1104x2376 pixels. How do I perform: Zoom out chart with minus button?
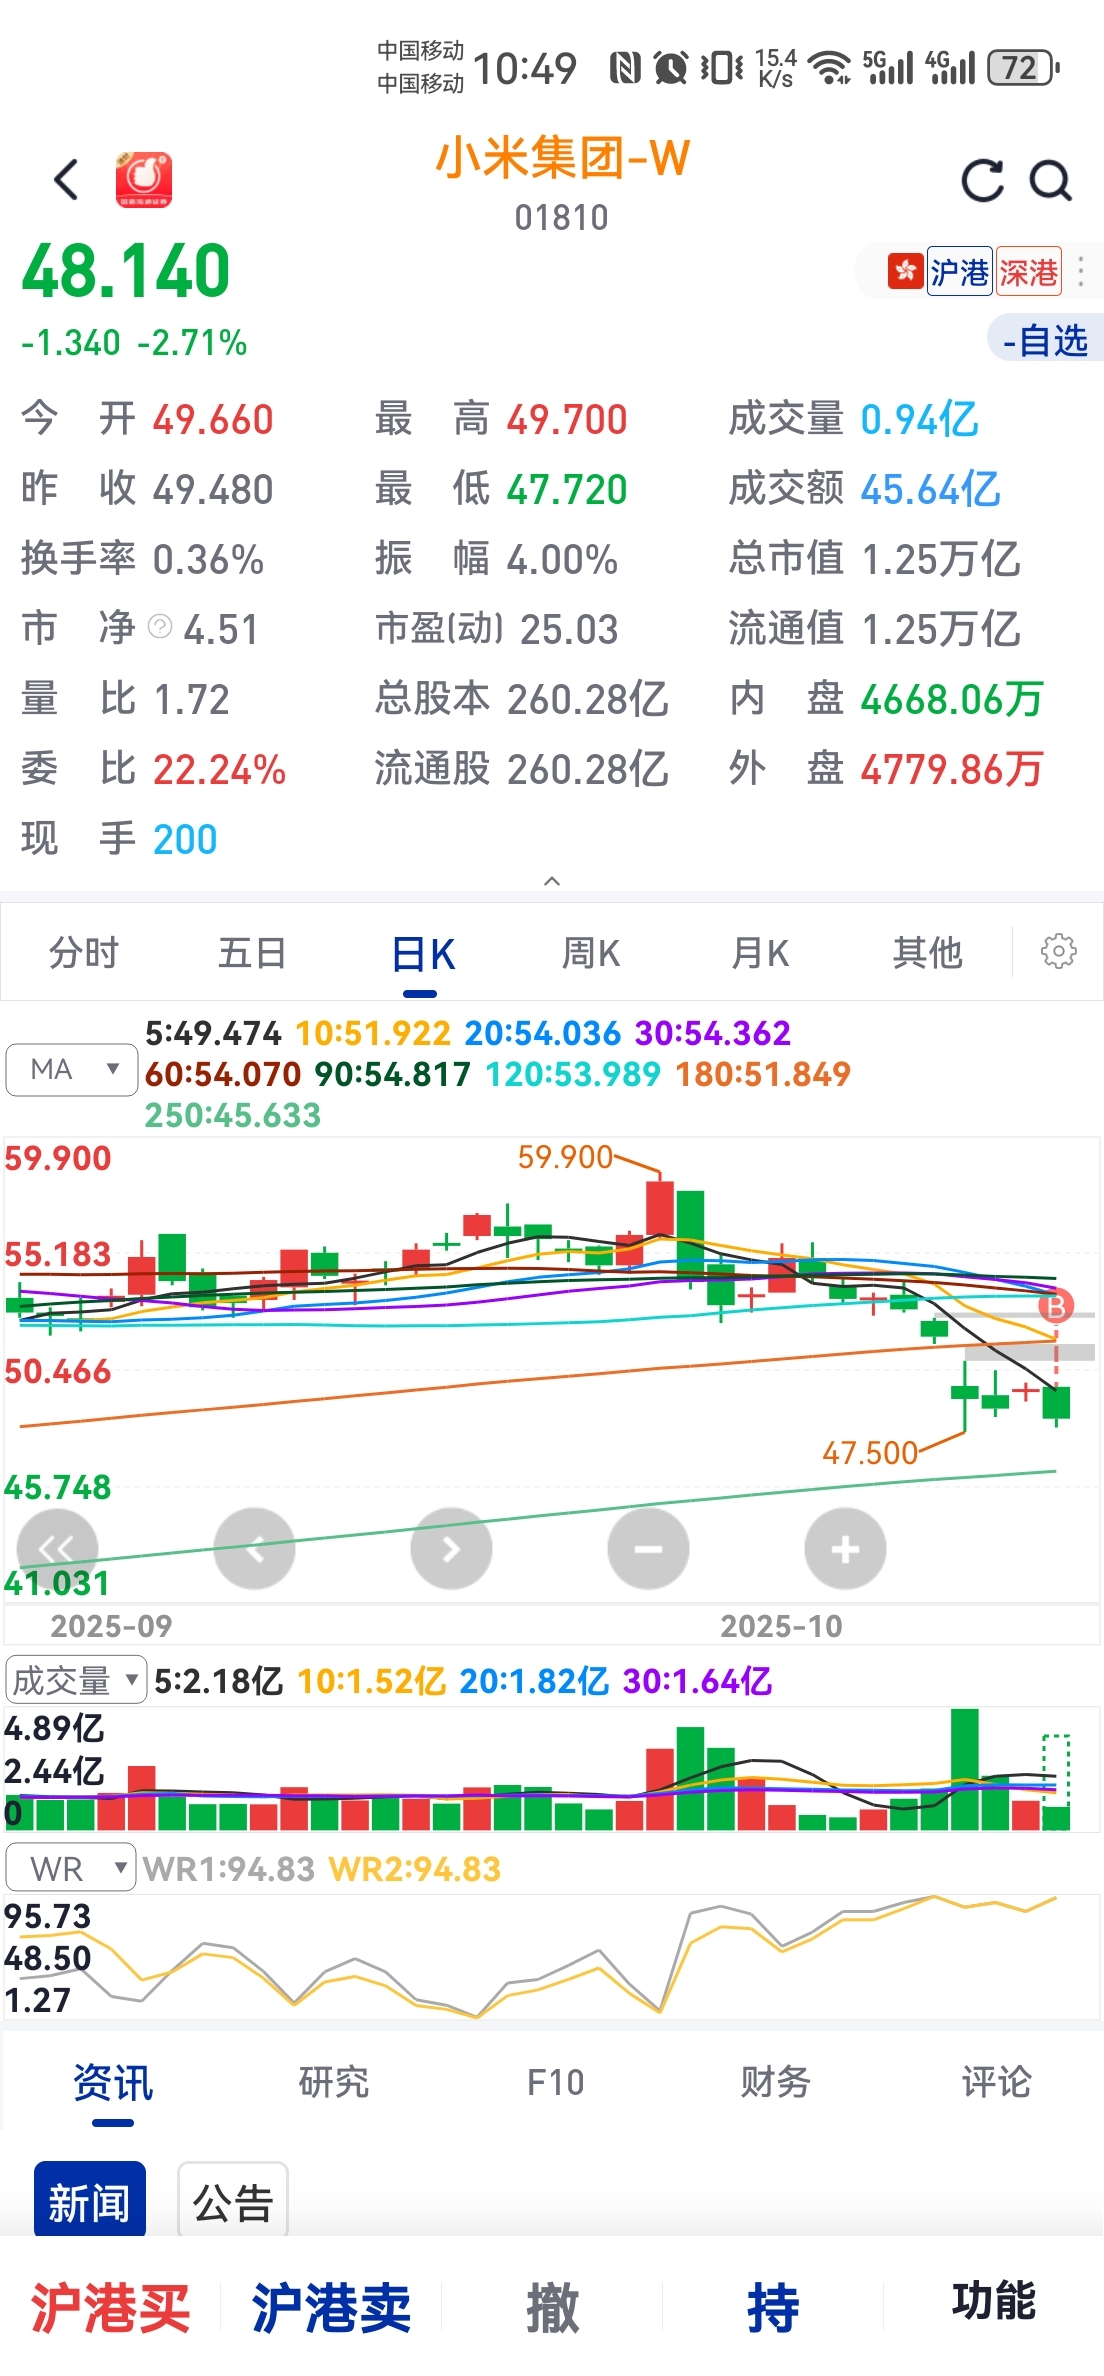648,1549
